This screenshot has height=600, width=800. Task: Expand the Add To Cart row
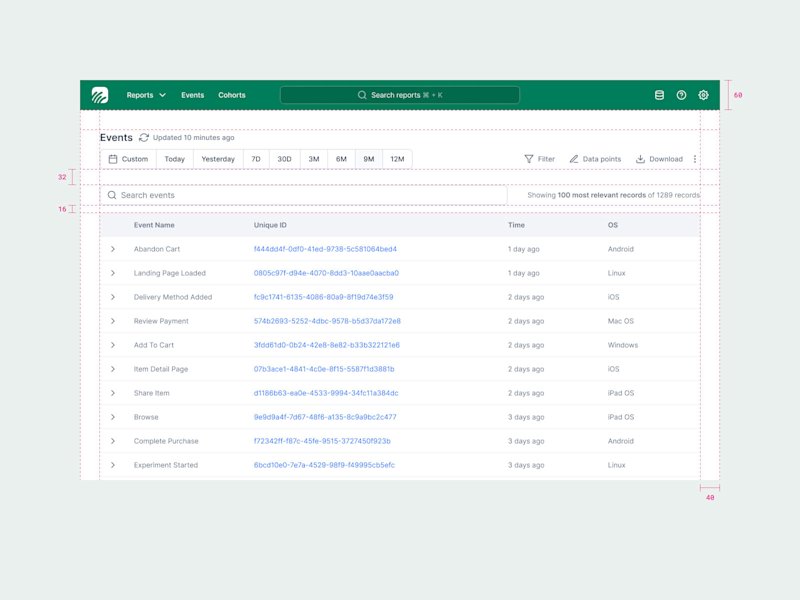click(113, 345)
